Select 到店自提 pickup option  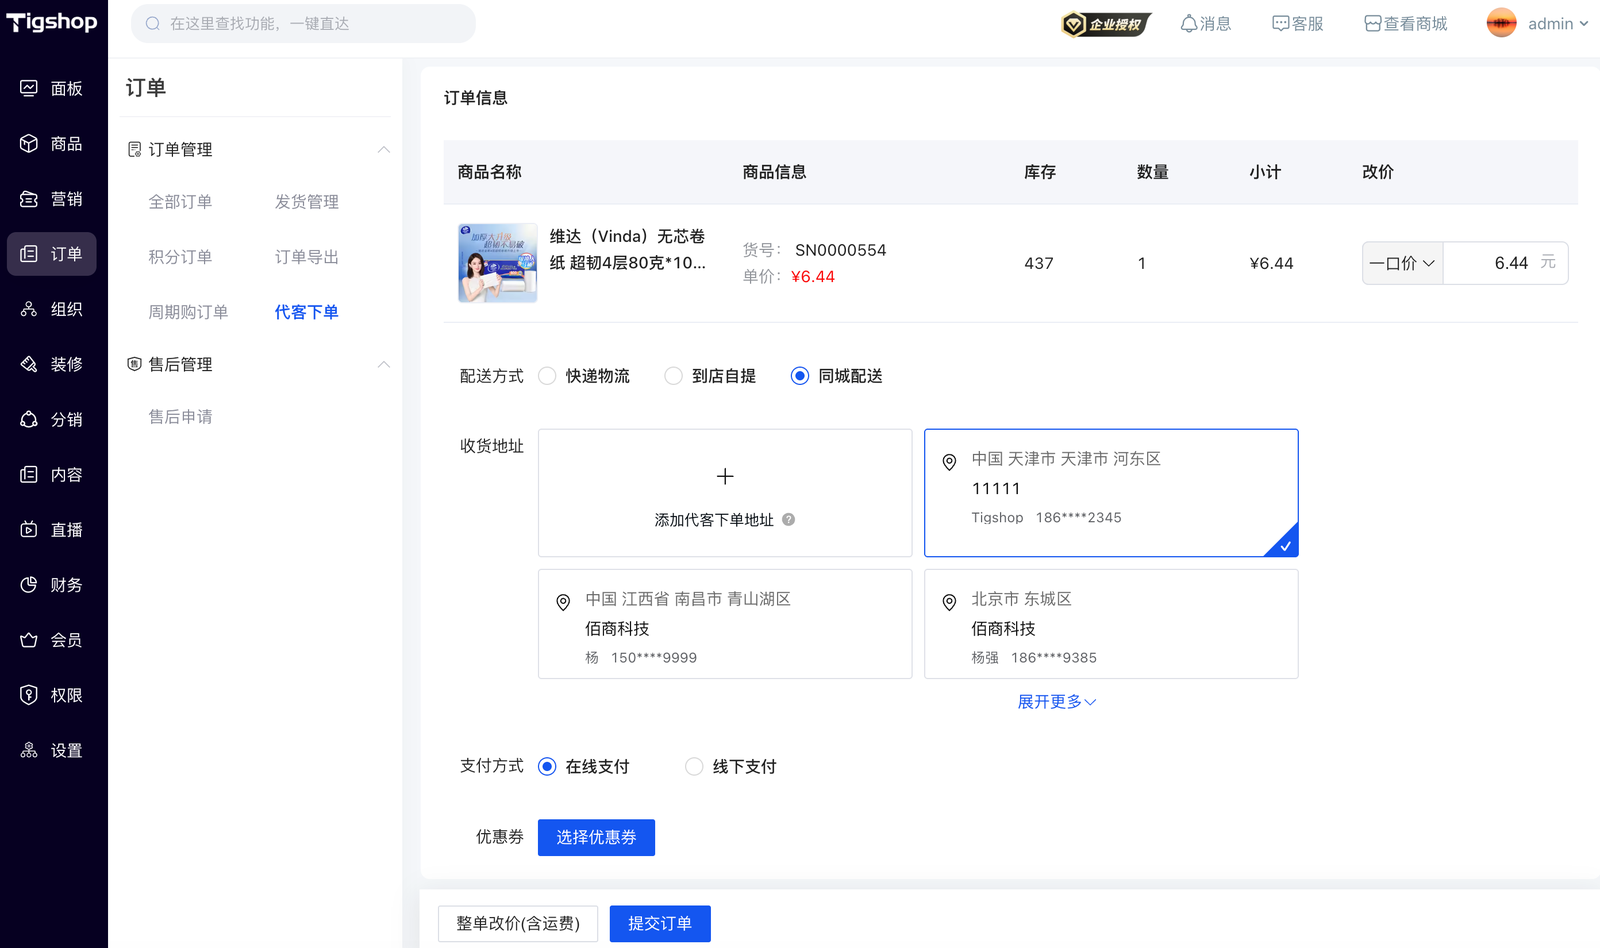click(x=674, y=376)
